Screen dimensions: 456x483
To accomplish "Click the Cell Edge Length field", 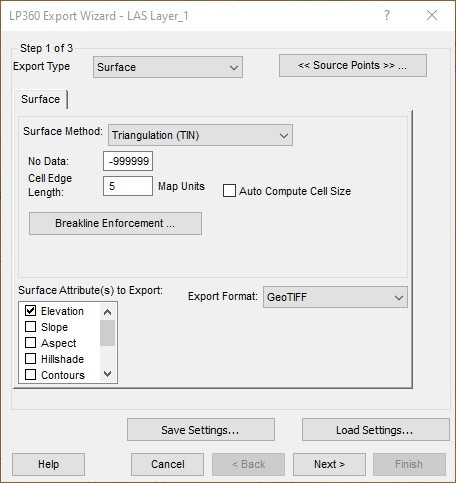I will (128, 186).
